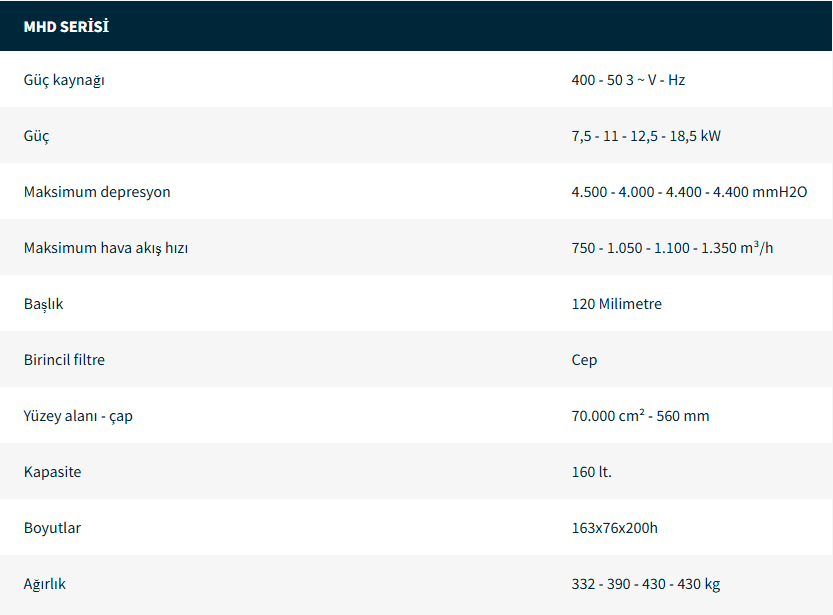The image size is (833, 615).
Task: Click the 400 - 50 3 ~ V - Hz value
Action: 628,80
